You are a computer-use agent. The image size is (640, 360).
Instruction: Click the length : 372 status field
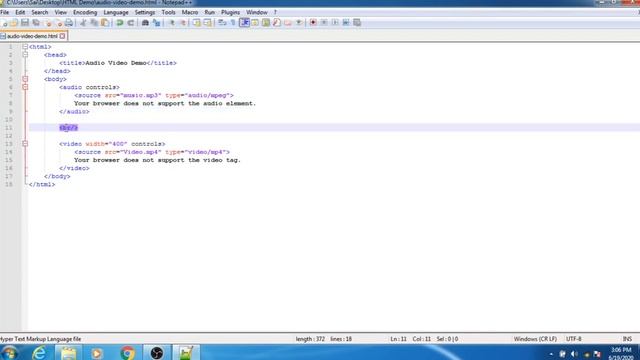pyautogui.click(x=310, y=339)
